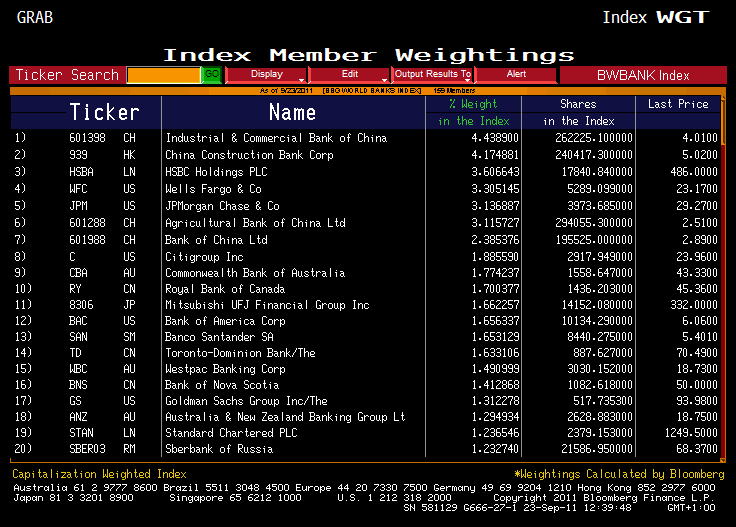The height and width of the screenshot is (527, 736).
Task: Open the Display dropdown menu
Action: (266, 75)
